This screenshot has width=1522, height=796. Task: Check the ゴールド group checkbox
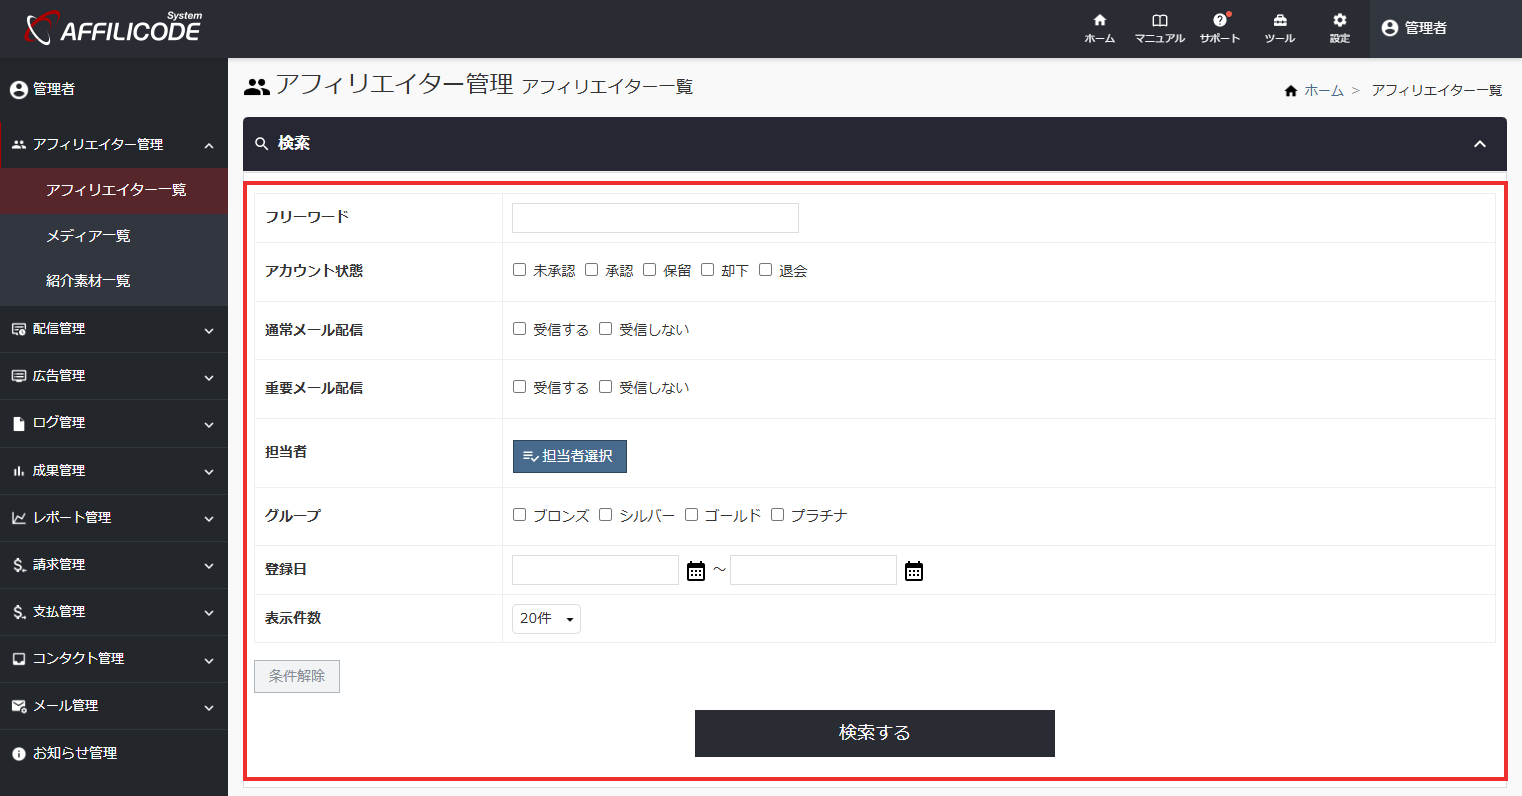click(691, 514)
